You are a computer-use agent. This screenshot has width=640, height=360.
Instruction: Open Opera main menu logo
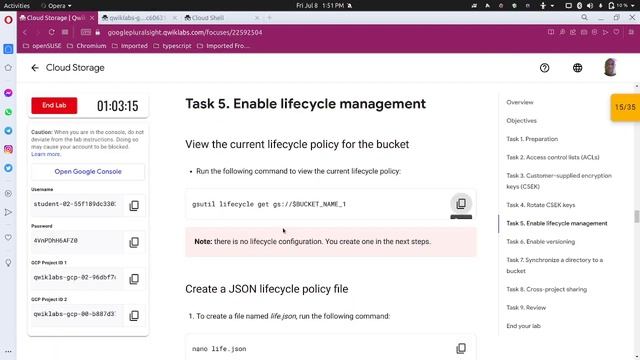click(8, 20)
